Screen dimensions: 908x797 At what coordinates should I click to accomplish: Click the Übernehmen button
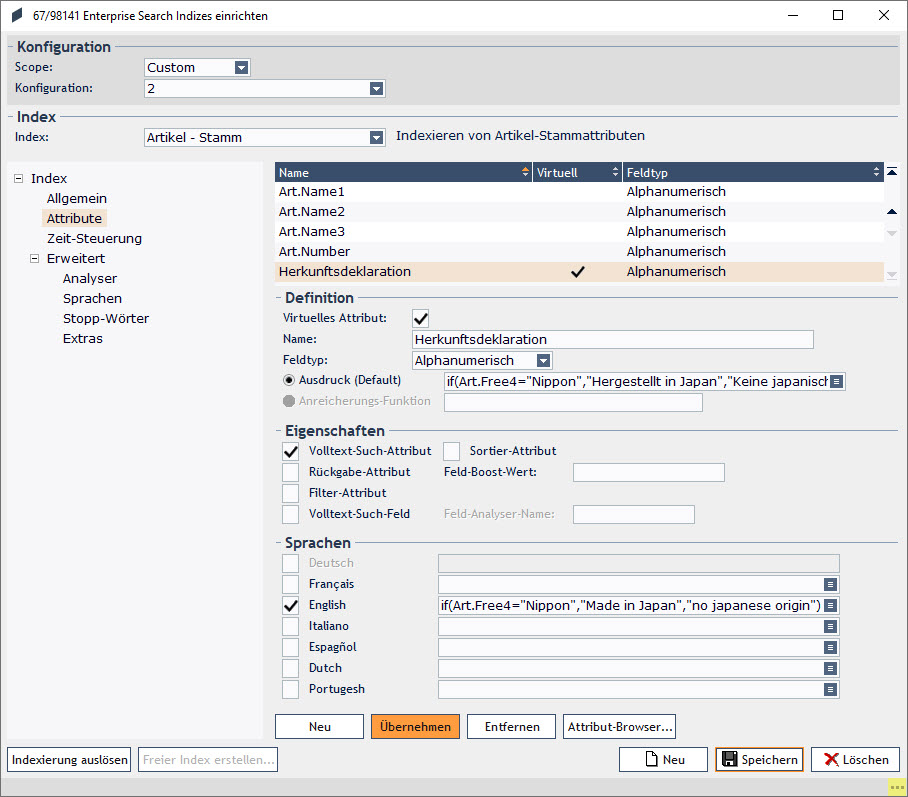point(415,726)
